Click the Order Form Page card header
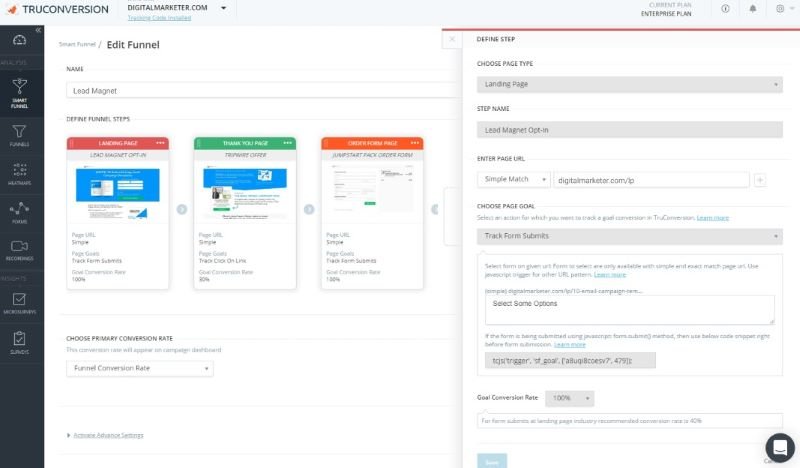The width and height of the screenshot is (800, 468). click(x=372, y=143)
